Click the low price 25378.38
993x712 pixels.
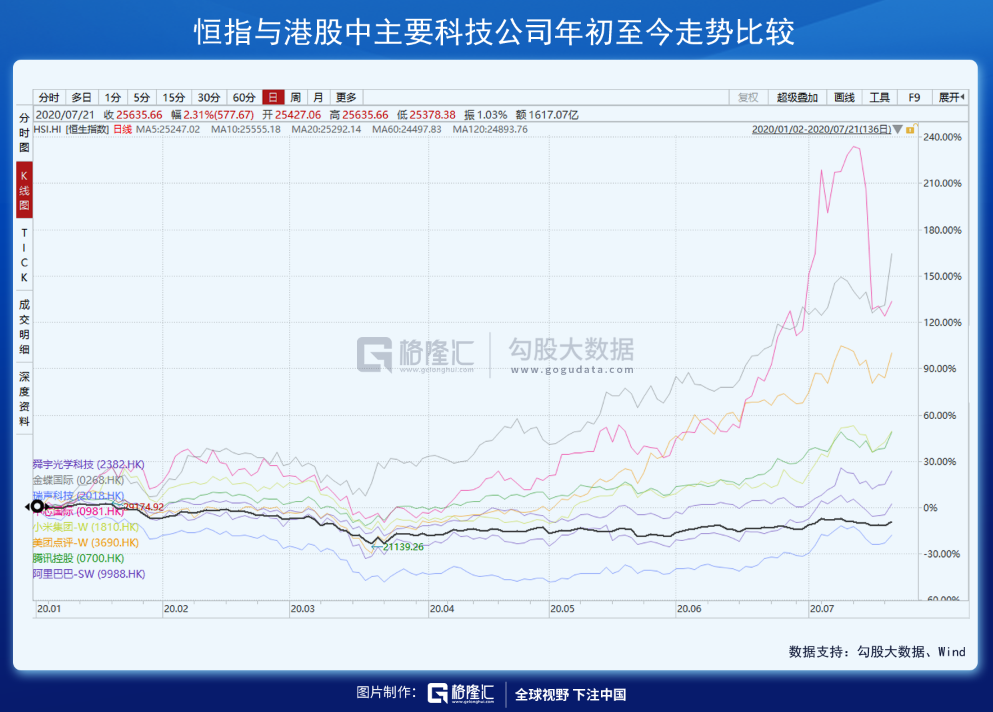pos(433,115)
